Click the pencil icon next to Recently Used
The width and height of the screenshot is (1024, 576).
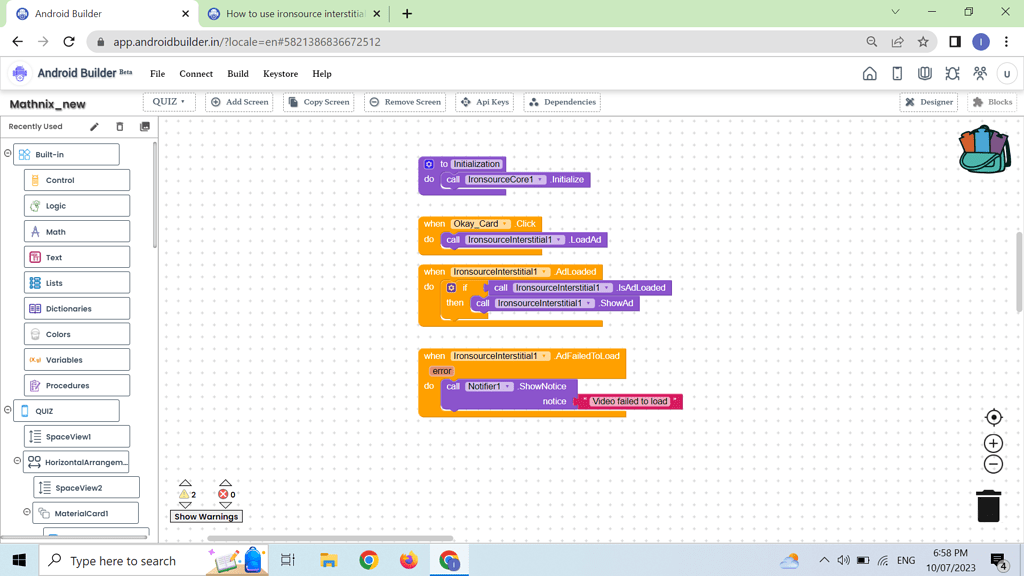pos(94,127)
